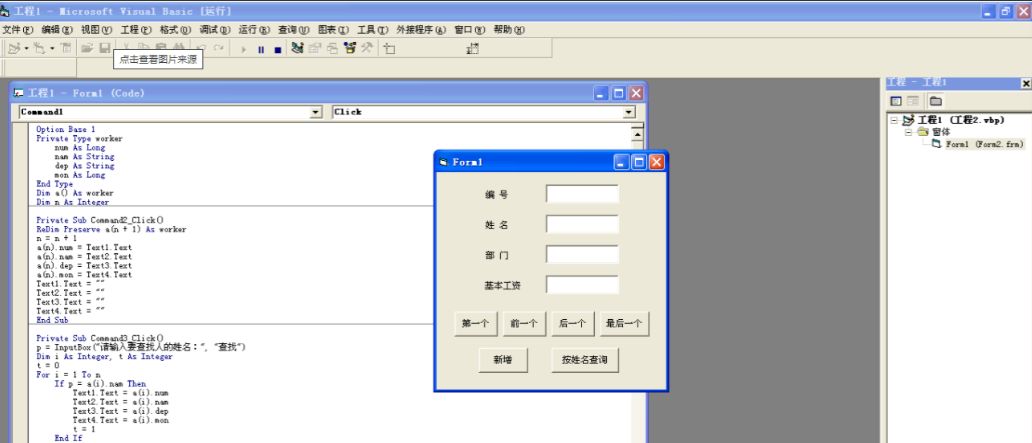Click the 前一个 button in Form1
This screenshot has width=1032, height=443.
click(x=525, y=324)
